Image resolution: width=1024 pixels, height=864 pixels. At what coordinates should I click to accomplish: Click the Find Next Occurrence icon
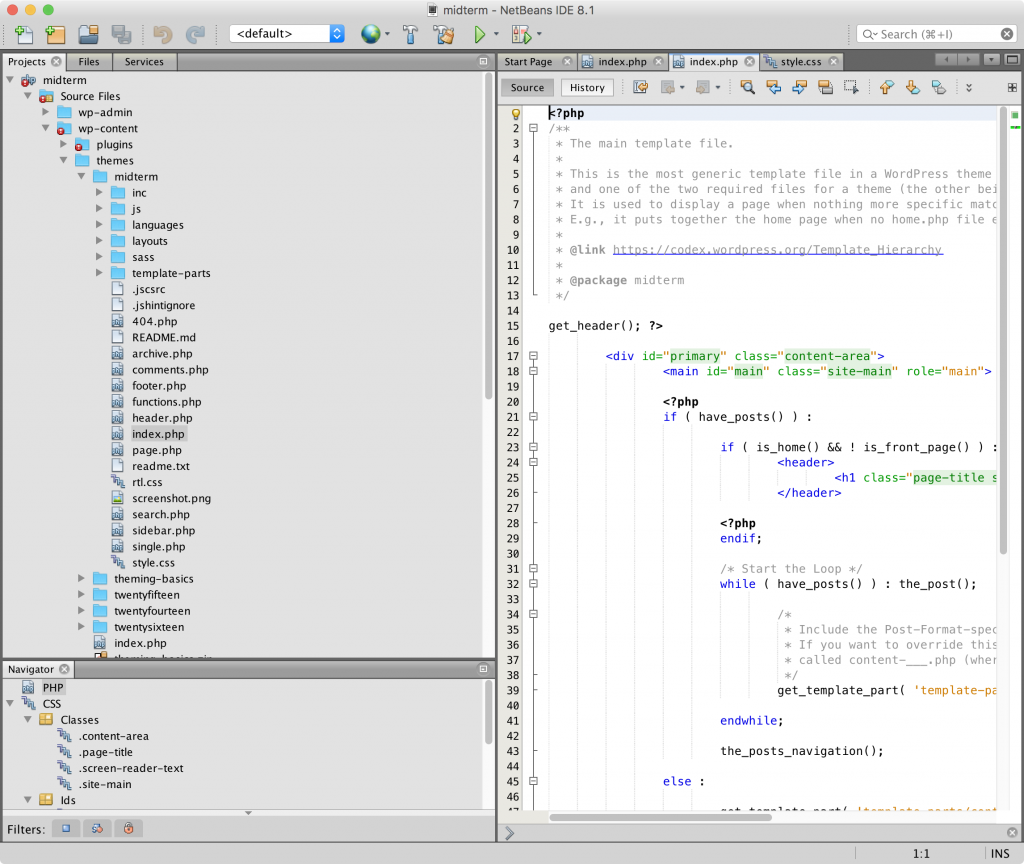tap(799, 87)
